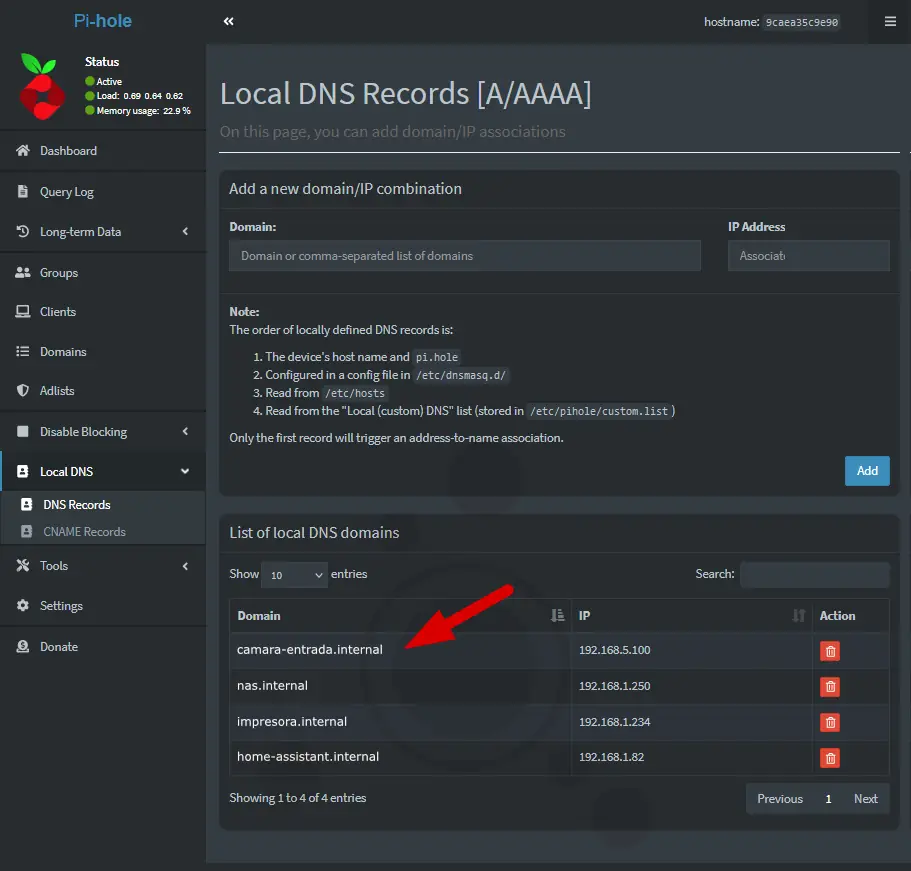Click Showing 1 to 4 of 4 entries

[x=297, y=798]
